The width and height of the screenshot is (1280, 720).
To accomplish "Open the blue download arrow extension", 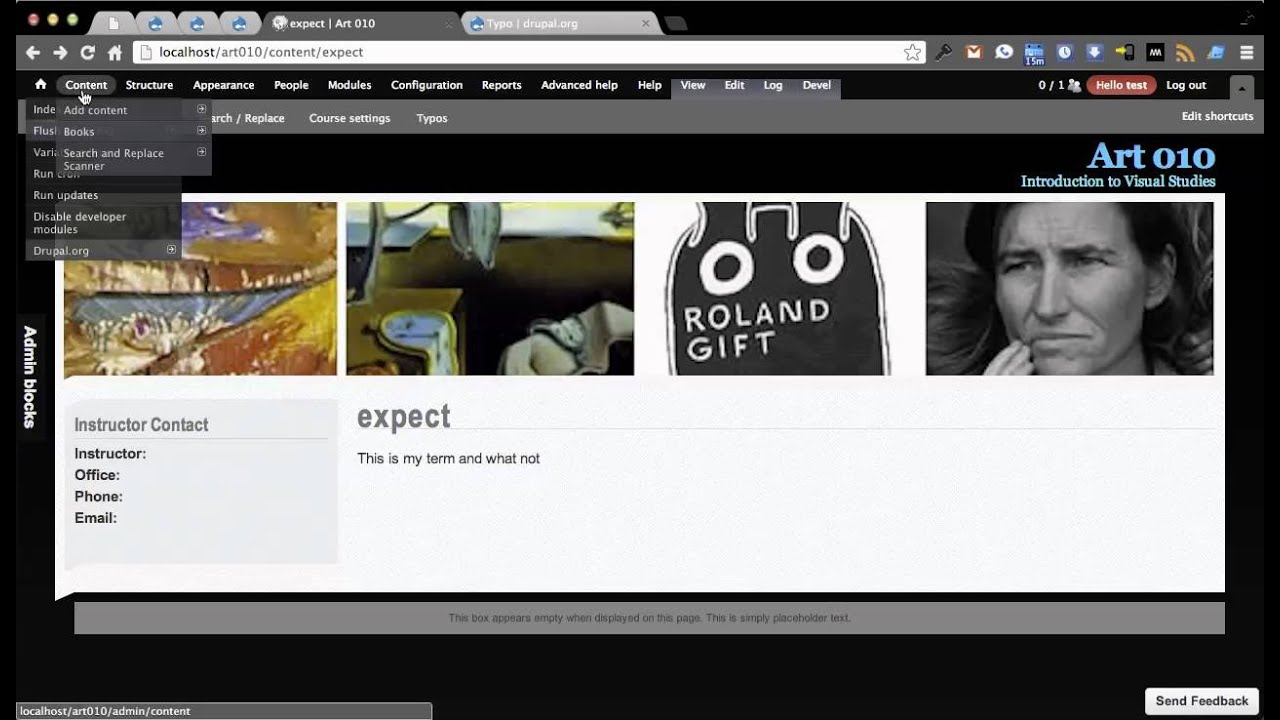I will click(x=1095, y=53).
